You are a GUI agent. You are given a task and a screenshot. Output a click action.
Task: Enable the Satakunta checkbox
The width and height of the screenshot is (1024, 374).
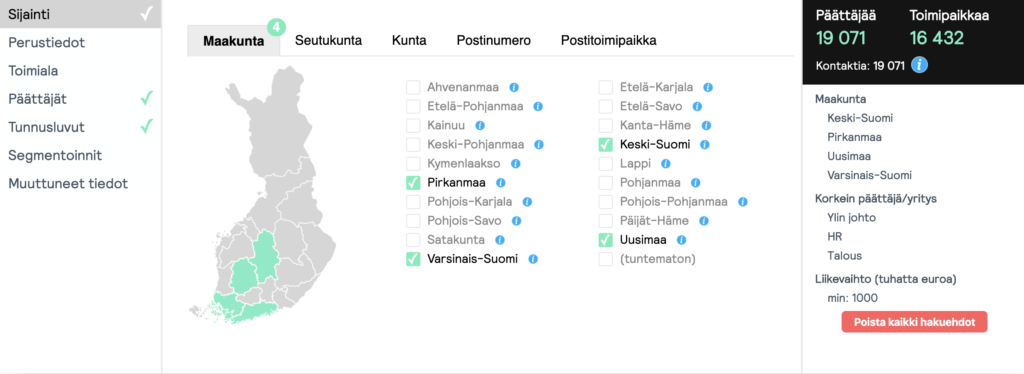(413, 240)
